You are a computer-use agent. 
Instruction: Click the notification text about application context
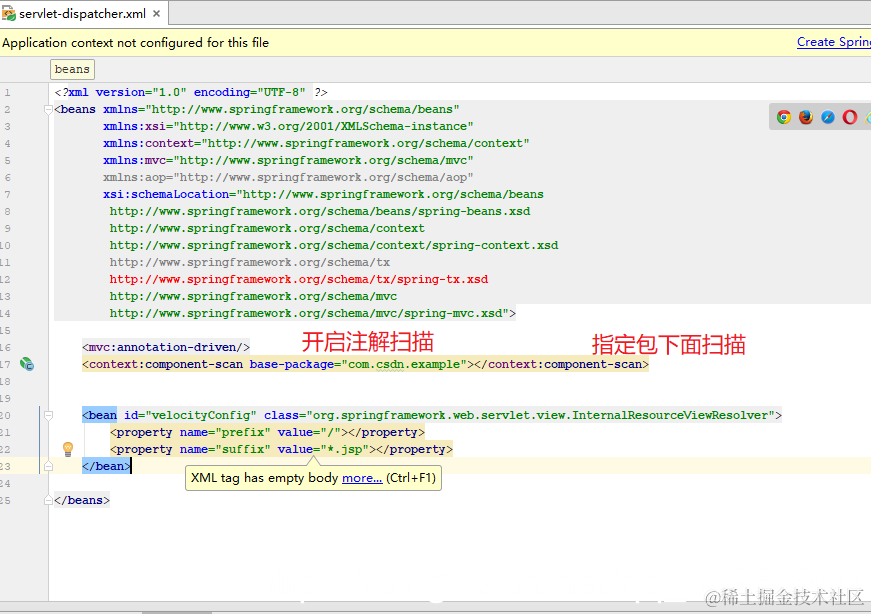coord(136,43)
